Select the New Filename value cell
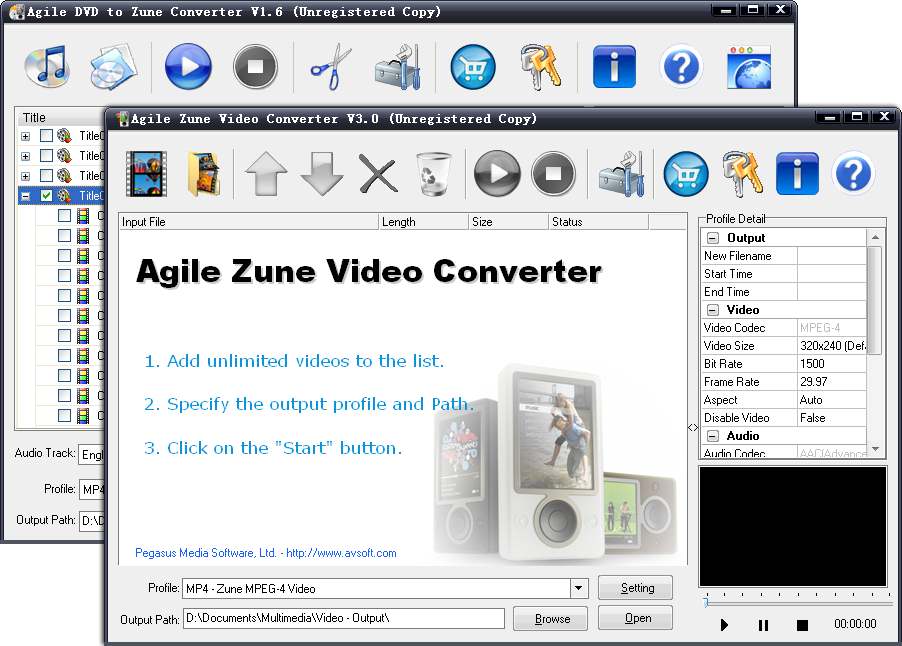 831,255
